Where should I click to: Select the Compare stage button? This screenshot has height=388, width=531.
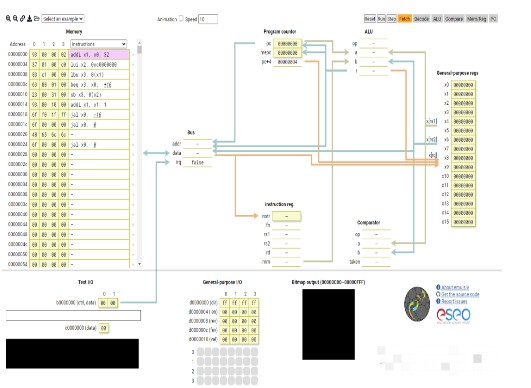point(454,19)
